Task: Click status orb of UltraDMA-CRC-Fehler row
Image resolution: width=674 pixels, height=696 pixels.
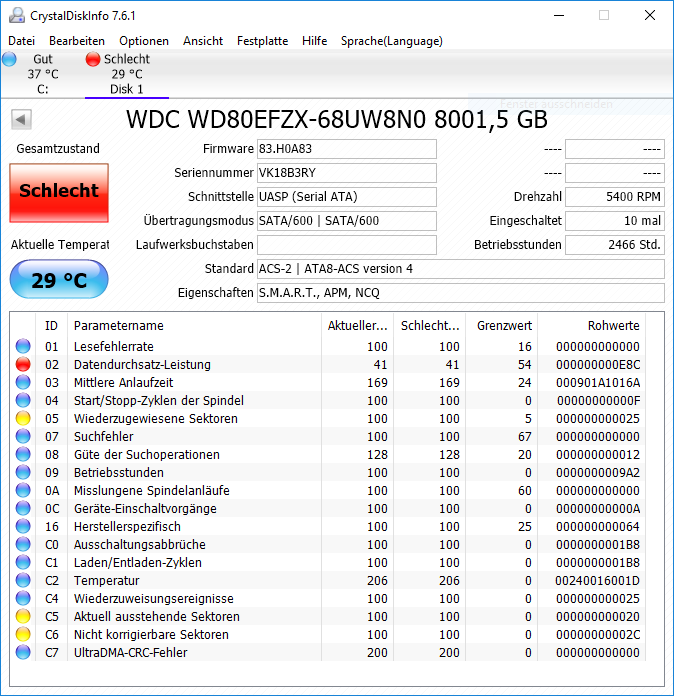Action: click(23, 652)
